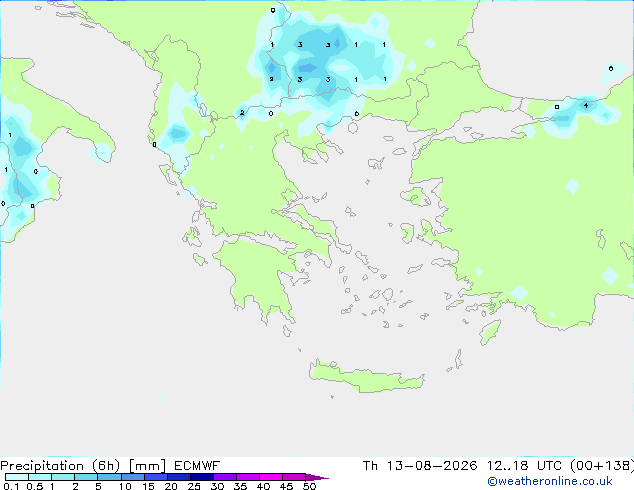Click the '50' legend scale value
Screen dimensions: 634x490
pyautogui.click(x=310, y=486)
